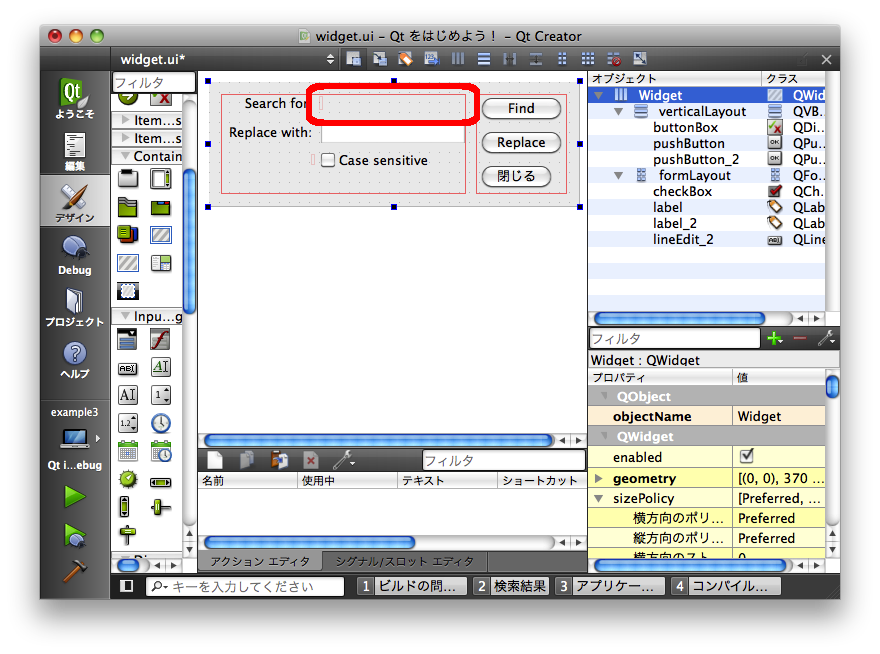Click the hammer Build icon

point(74,571)
